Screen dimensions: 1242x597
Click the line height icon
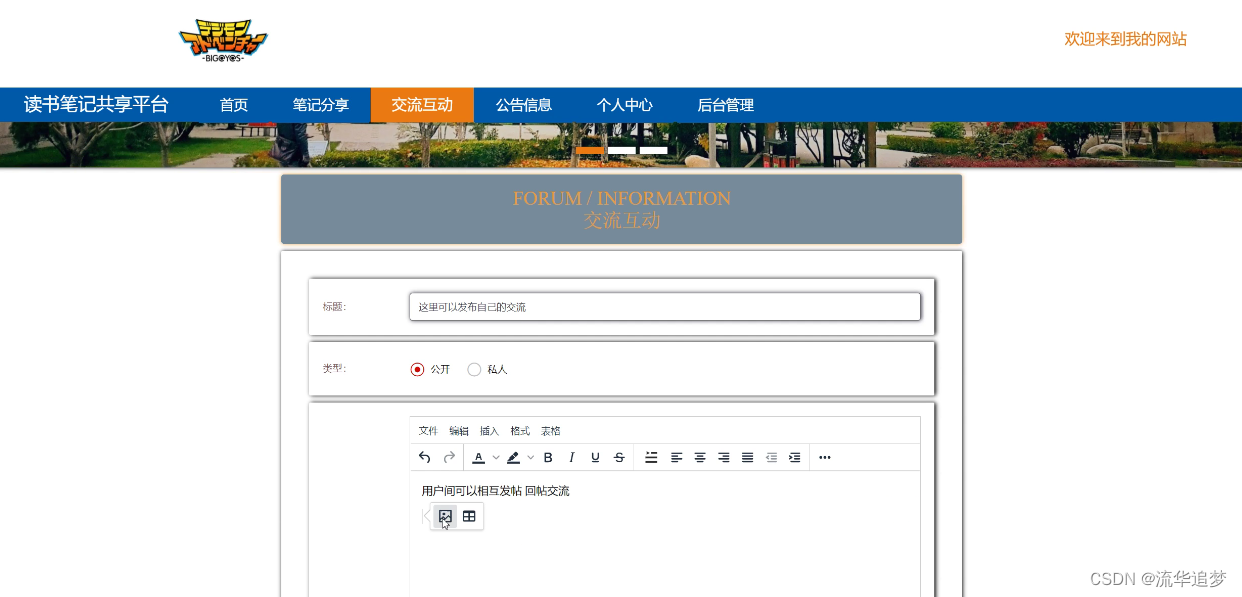(651, 458)
